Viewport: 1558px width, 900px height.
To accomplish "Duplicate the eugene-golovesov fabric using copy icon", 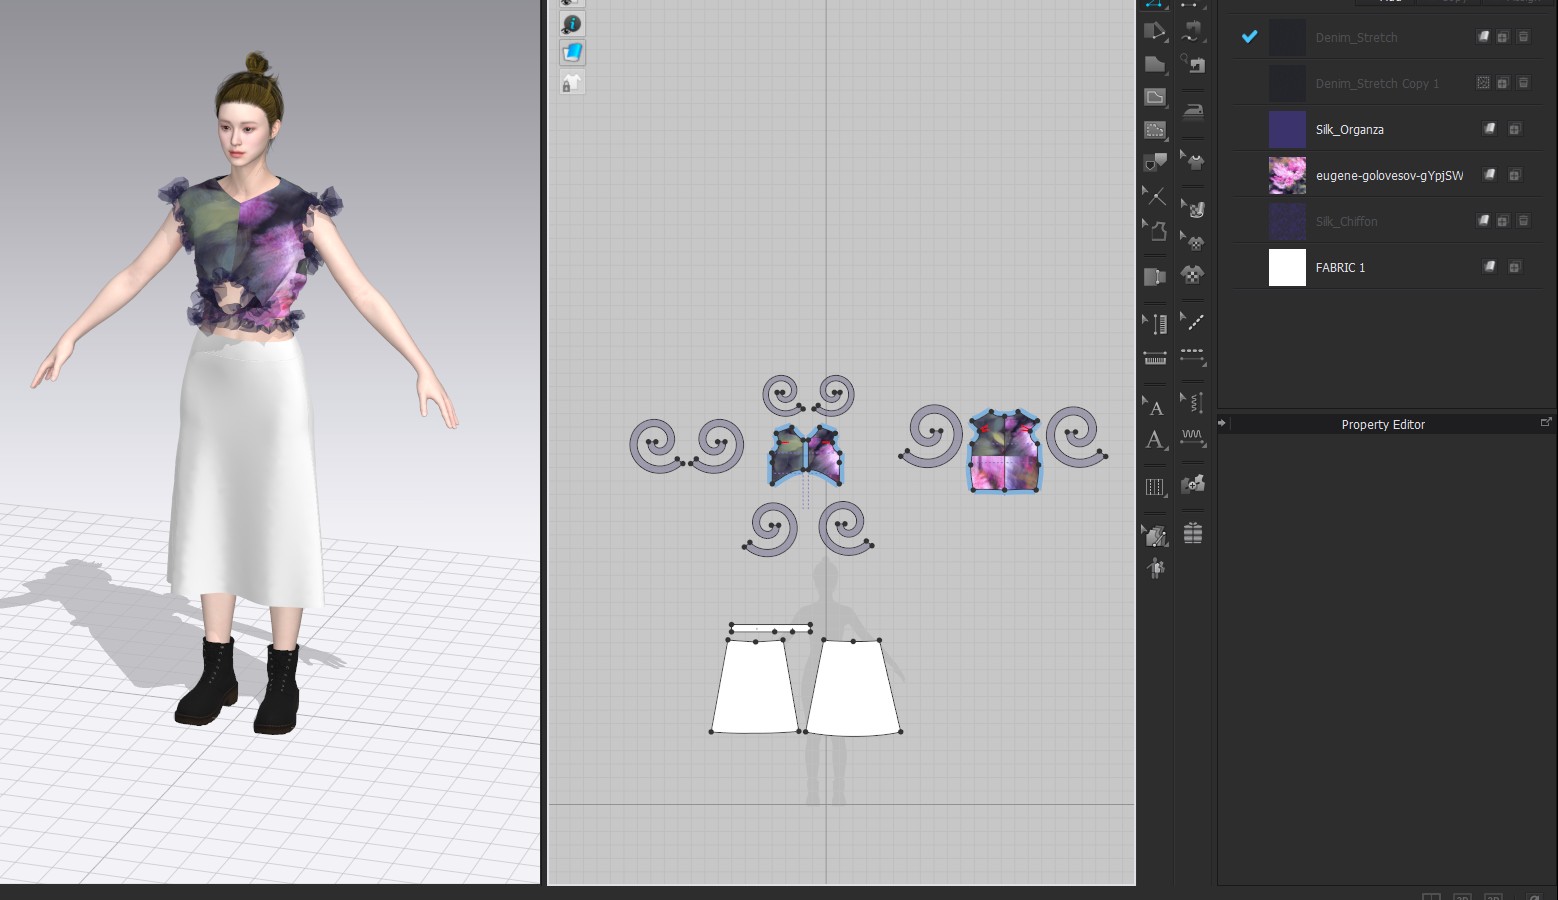I will [x=1514, y=175].
